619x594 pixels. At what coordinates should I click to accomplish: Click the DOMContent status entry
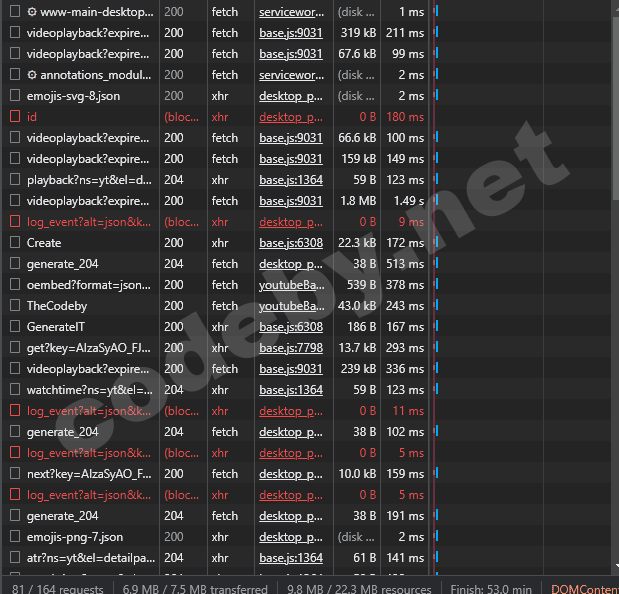pos(585,588)
